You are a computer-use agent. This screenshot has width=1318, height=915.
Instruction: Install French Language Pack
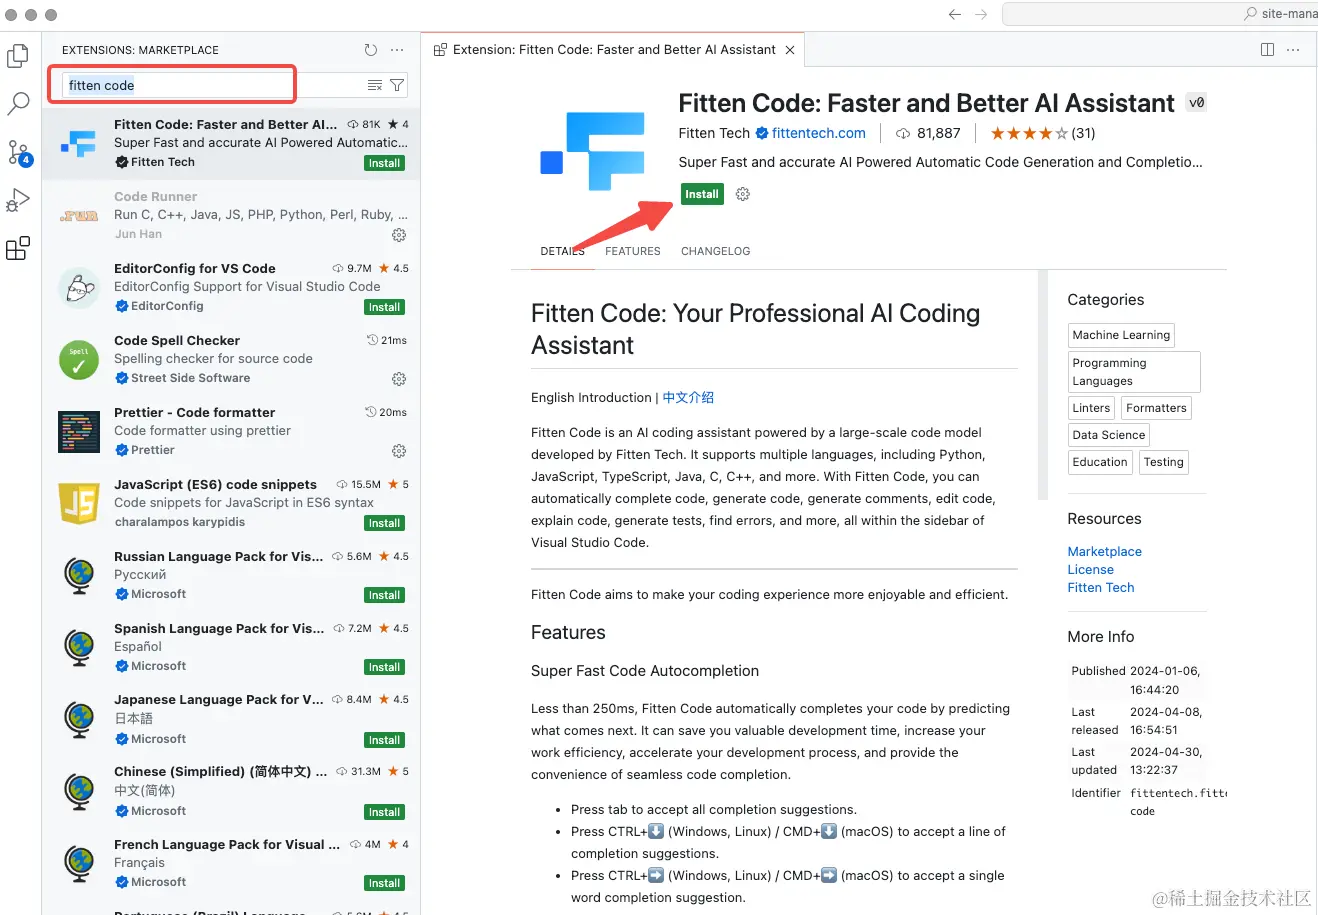(x=384, y=883)
